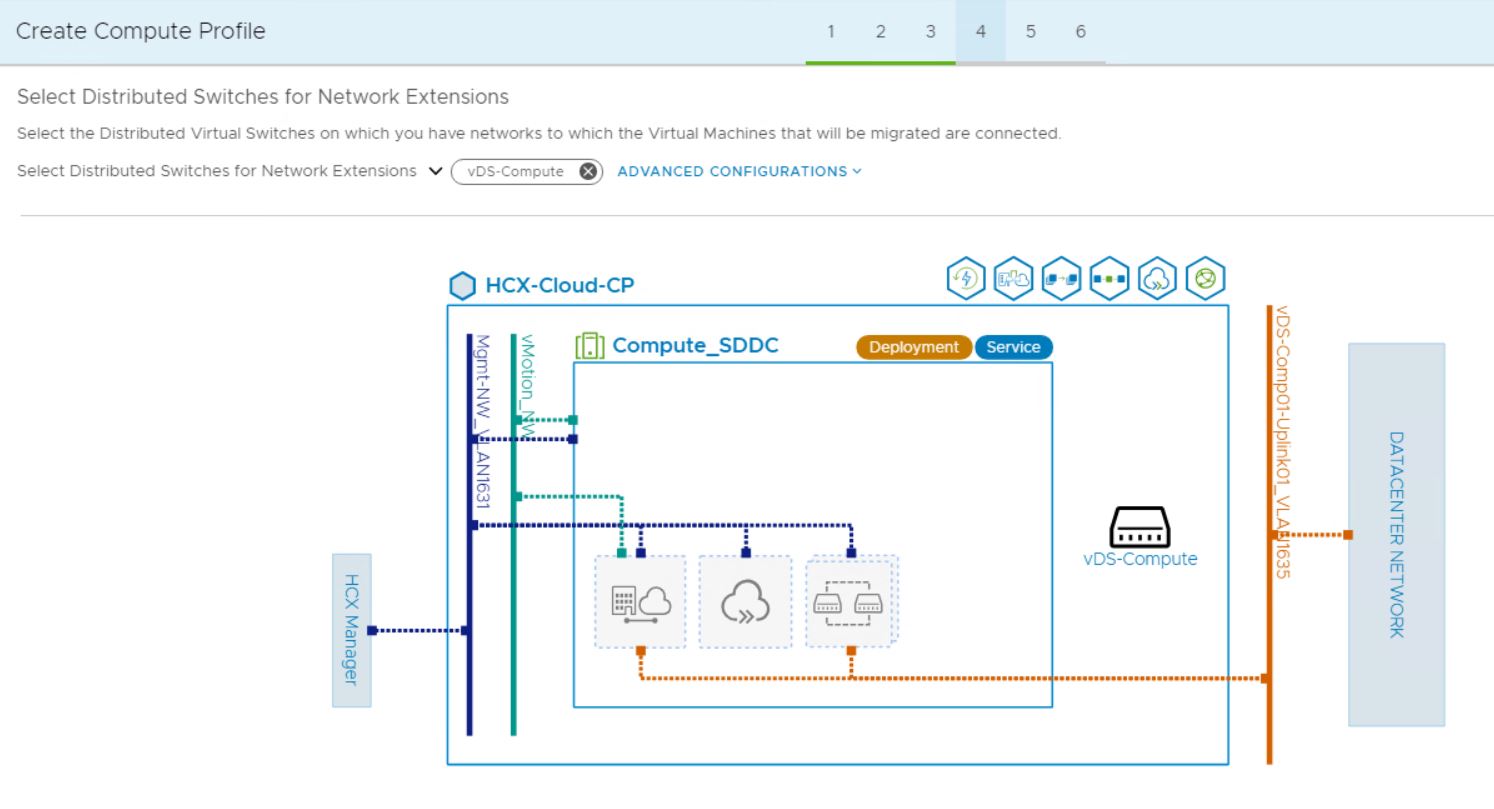
Task: Expand the Advanced Configurations chevron
Action: (856, 171)
